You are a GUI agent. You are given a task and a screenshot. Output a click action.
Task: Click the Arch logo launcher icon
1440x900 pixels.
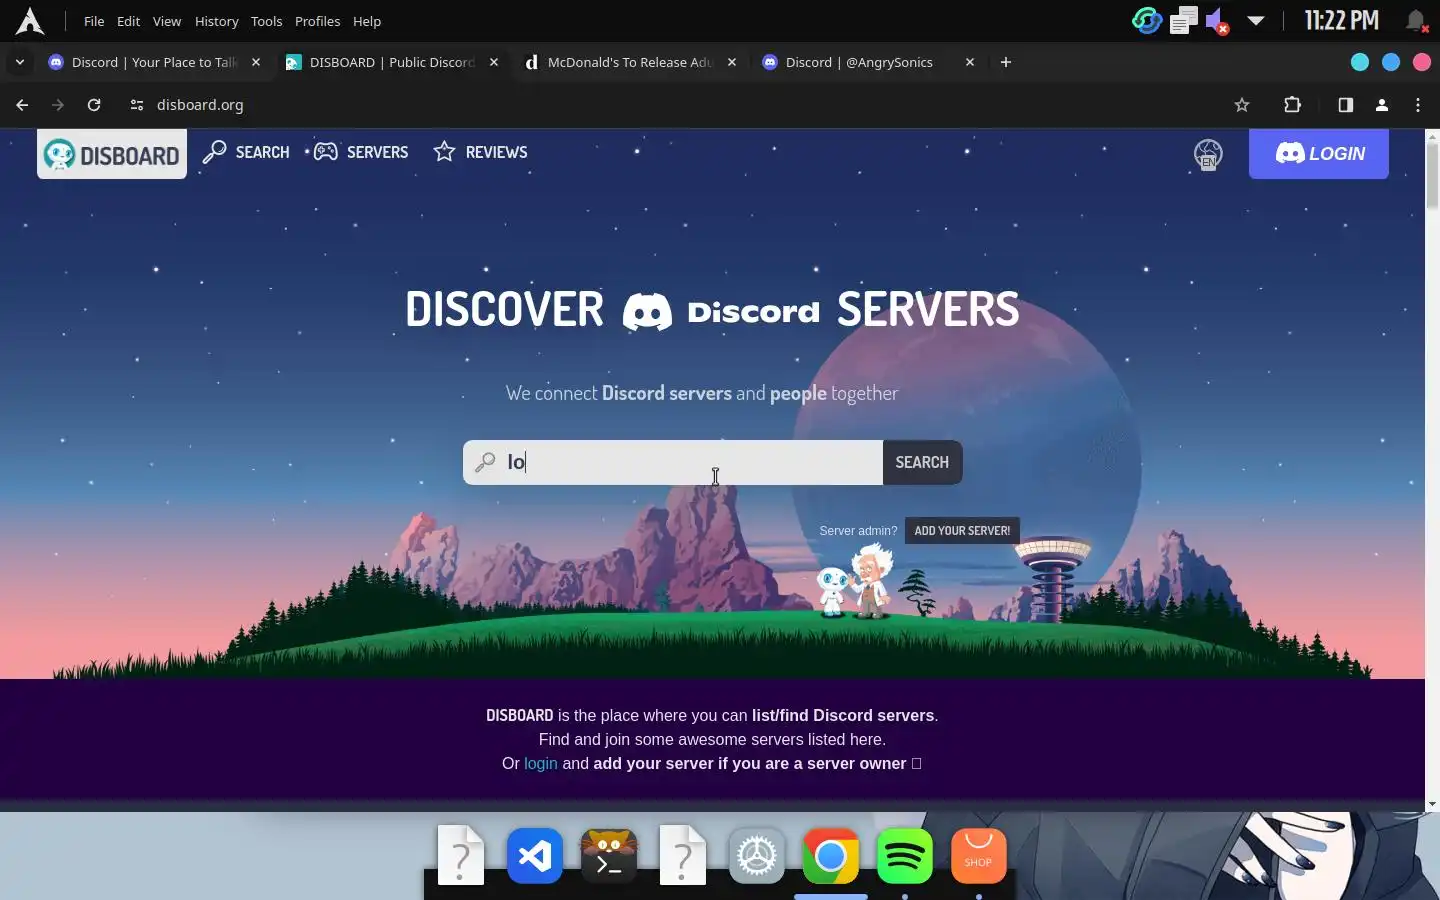[x=30, y=21]
